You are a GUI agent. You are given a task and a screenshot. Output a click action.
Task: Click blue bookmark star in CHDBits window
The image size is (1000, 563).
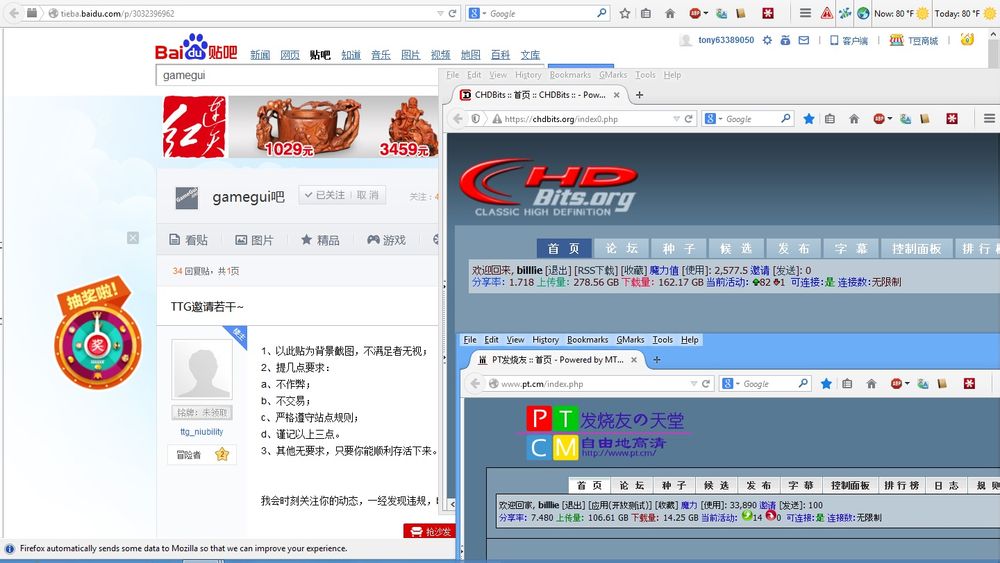[809, 119]
